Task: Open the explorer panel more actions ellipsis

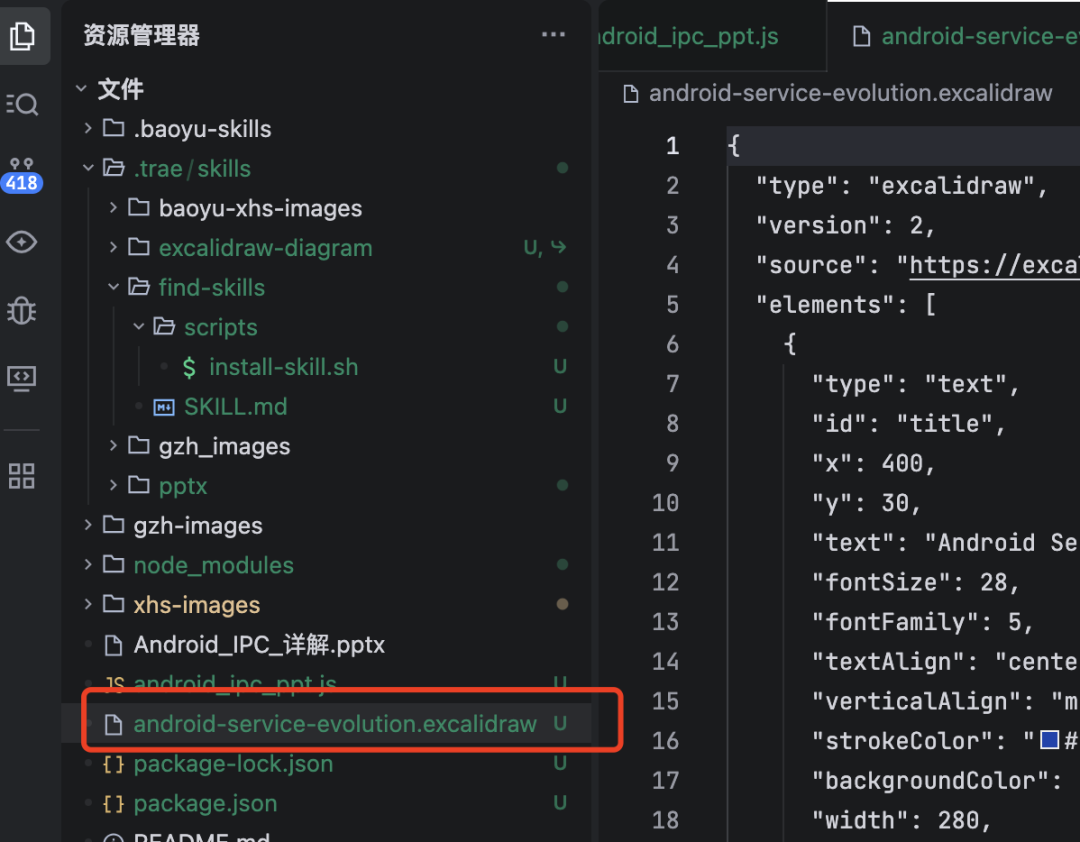Action: point(553,34)
